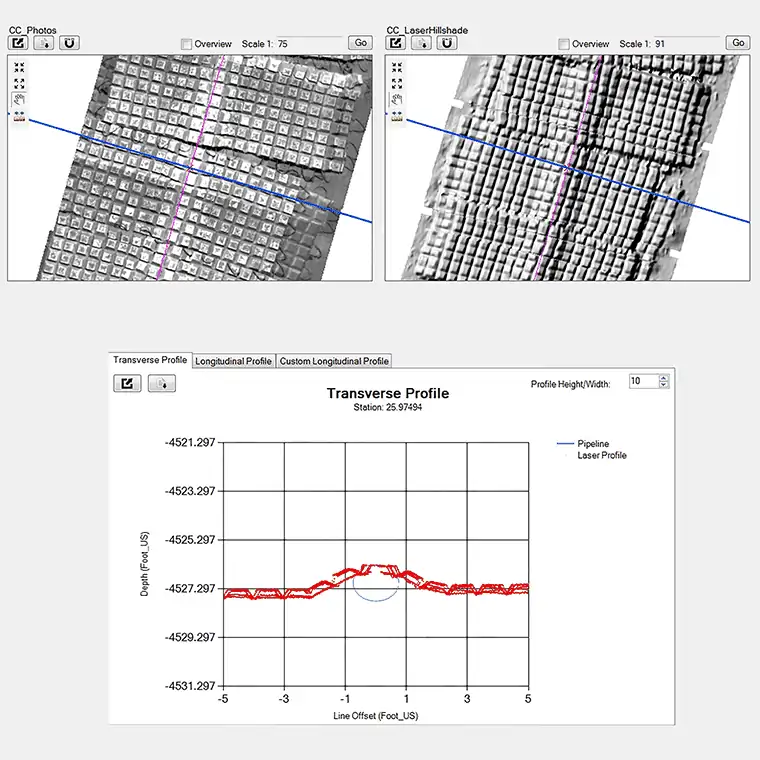This screenshot has height=760, width=760.
Task: Click Scale field showing 91
Action: click(687, 44)
